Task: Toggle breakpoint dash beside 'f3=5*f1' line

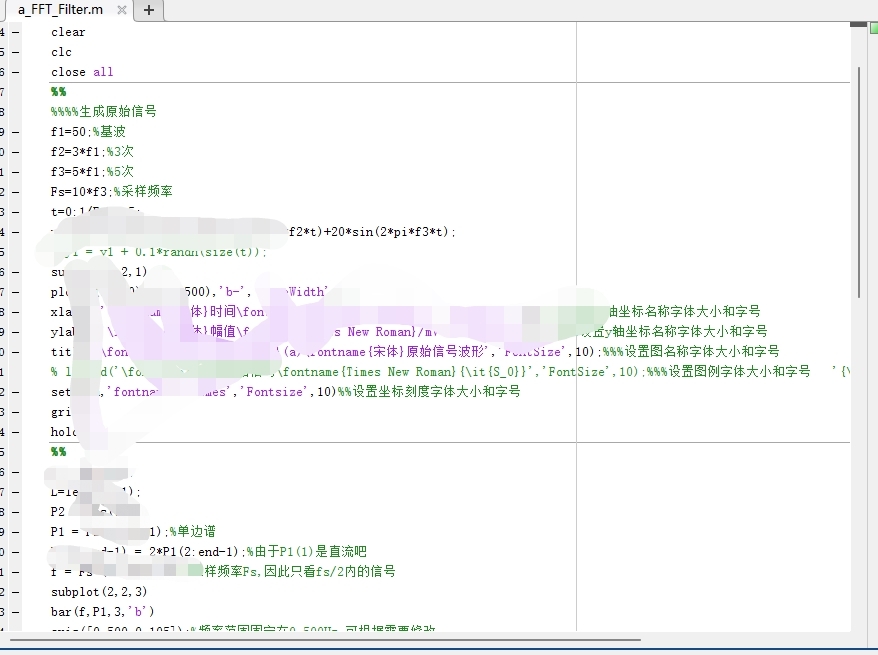Action: click(x=15, y=172)
